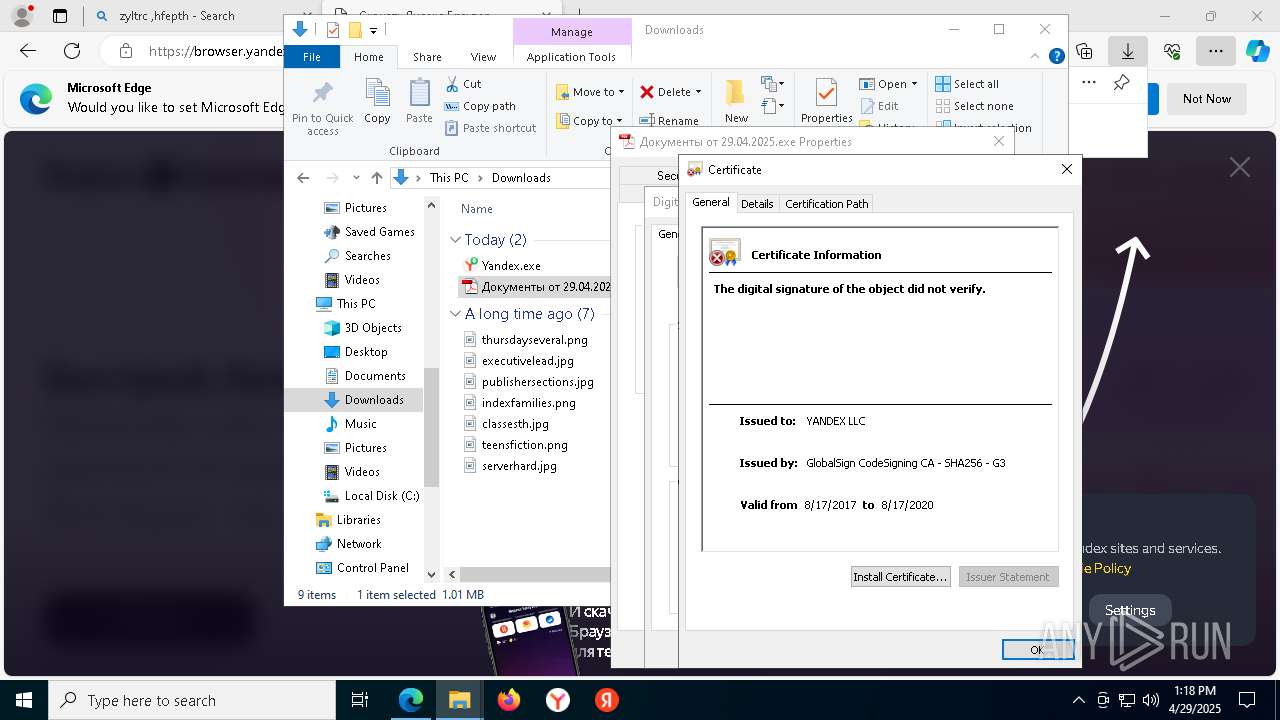This screenshot has height=720, width=1280.
Task: Click Copy path in the ribbon
Action: point(480,106)
